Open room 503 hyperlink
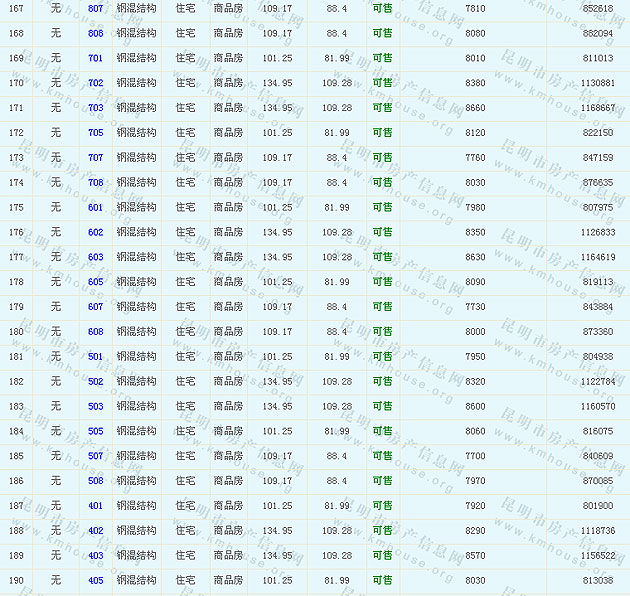This screenshot has height=596, width=630. coord(95,406)
